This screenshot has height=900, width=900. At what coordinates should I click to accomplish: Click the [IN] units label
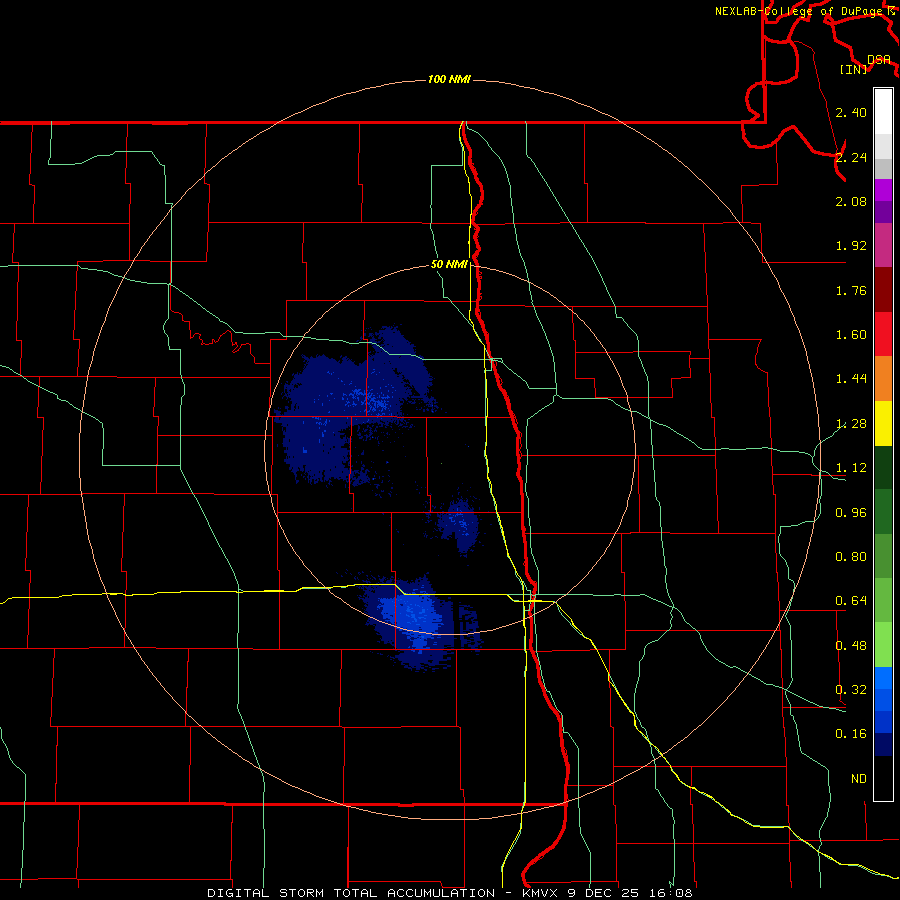[x=853, y=69]
